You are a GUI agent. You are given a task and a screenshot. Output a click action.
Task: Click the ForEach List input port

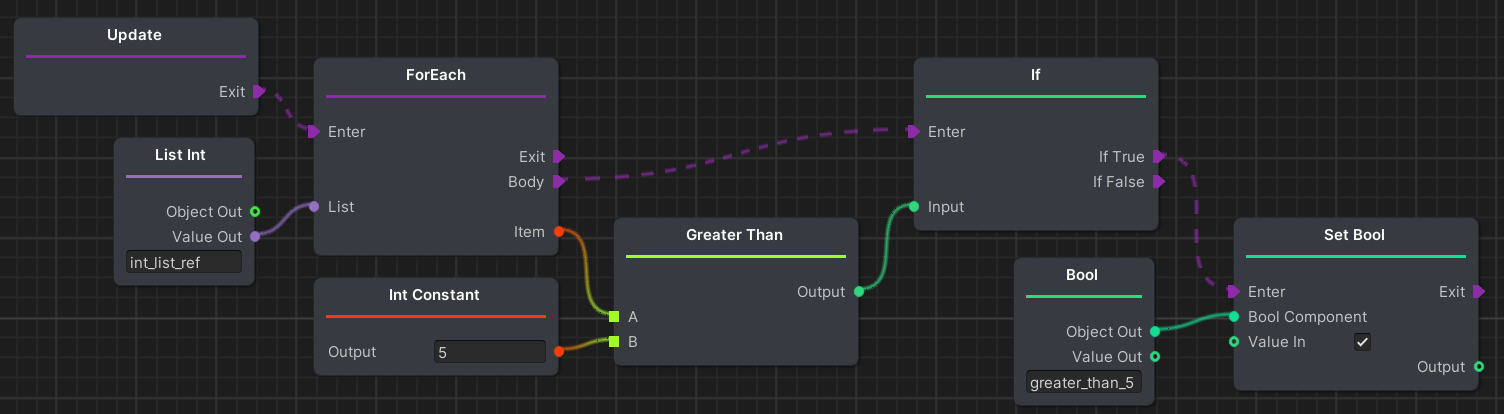click(x=314, y=206)
